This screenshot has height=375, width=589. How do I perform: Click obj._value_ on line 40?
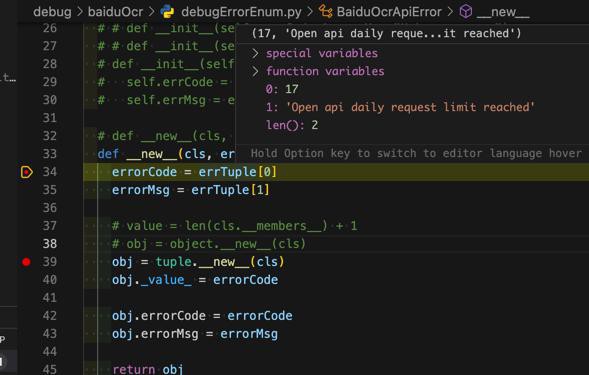pyautogui.click(x=152, y=280)
